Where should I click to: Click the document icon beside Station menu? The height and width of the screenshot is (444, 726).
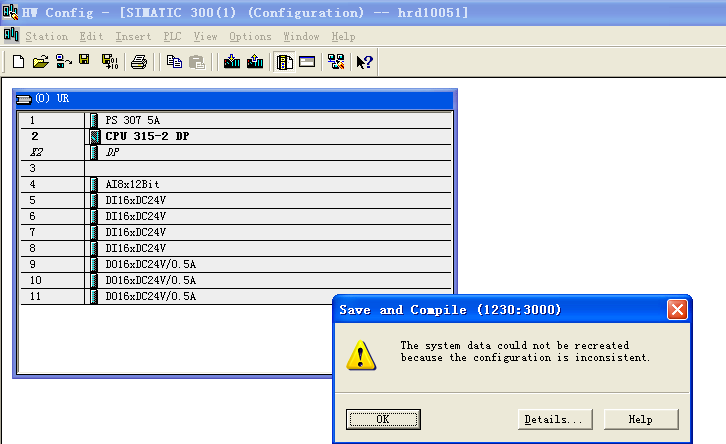point(11,35)
